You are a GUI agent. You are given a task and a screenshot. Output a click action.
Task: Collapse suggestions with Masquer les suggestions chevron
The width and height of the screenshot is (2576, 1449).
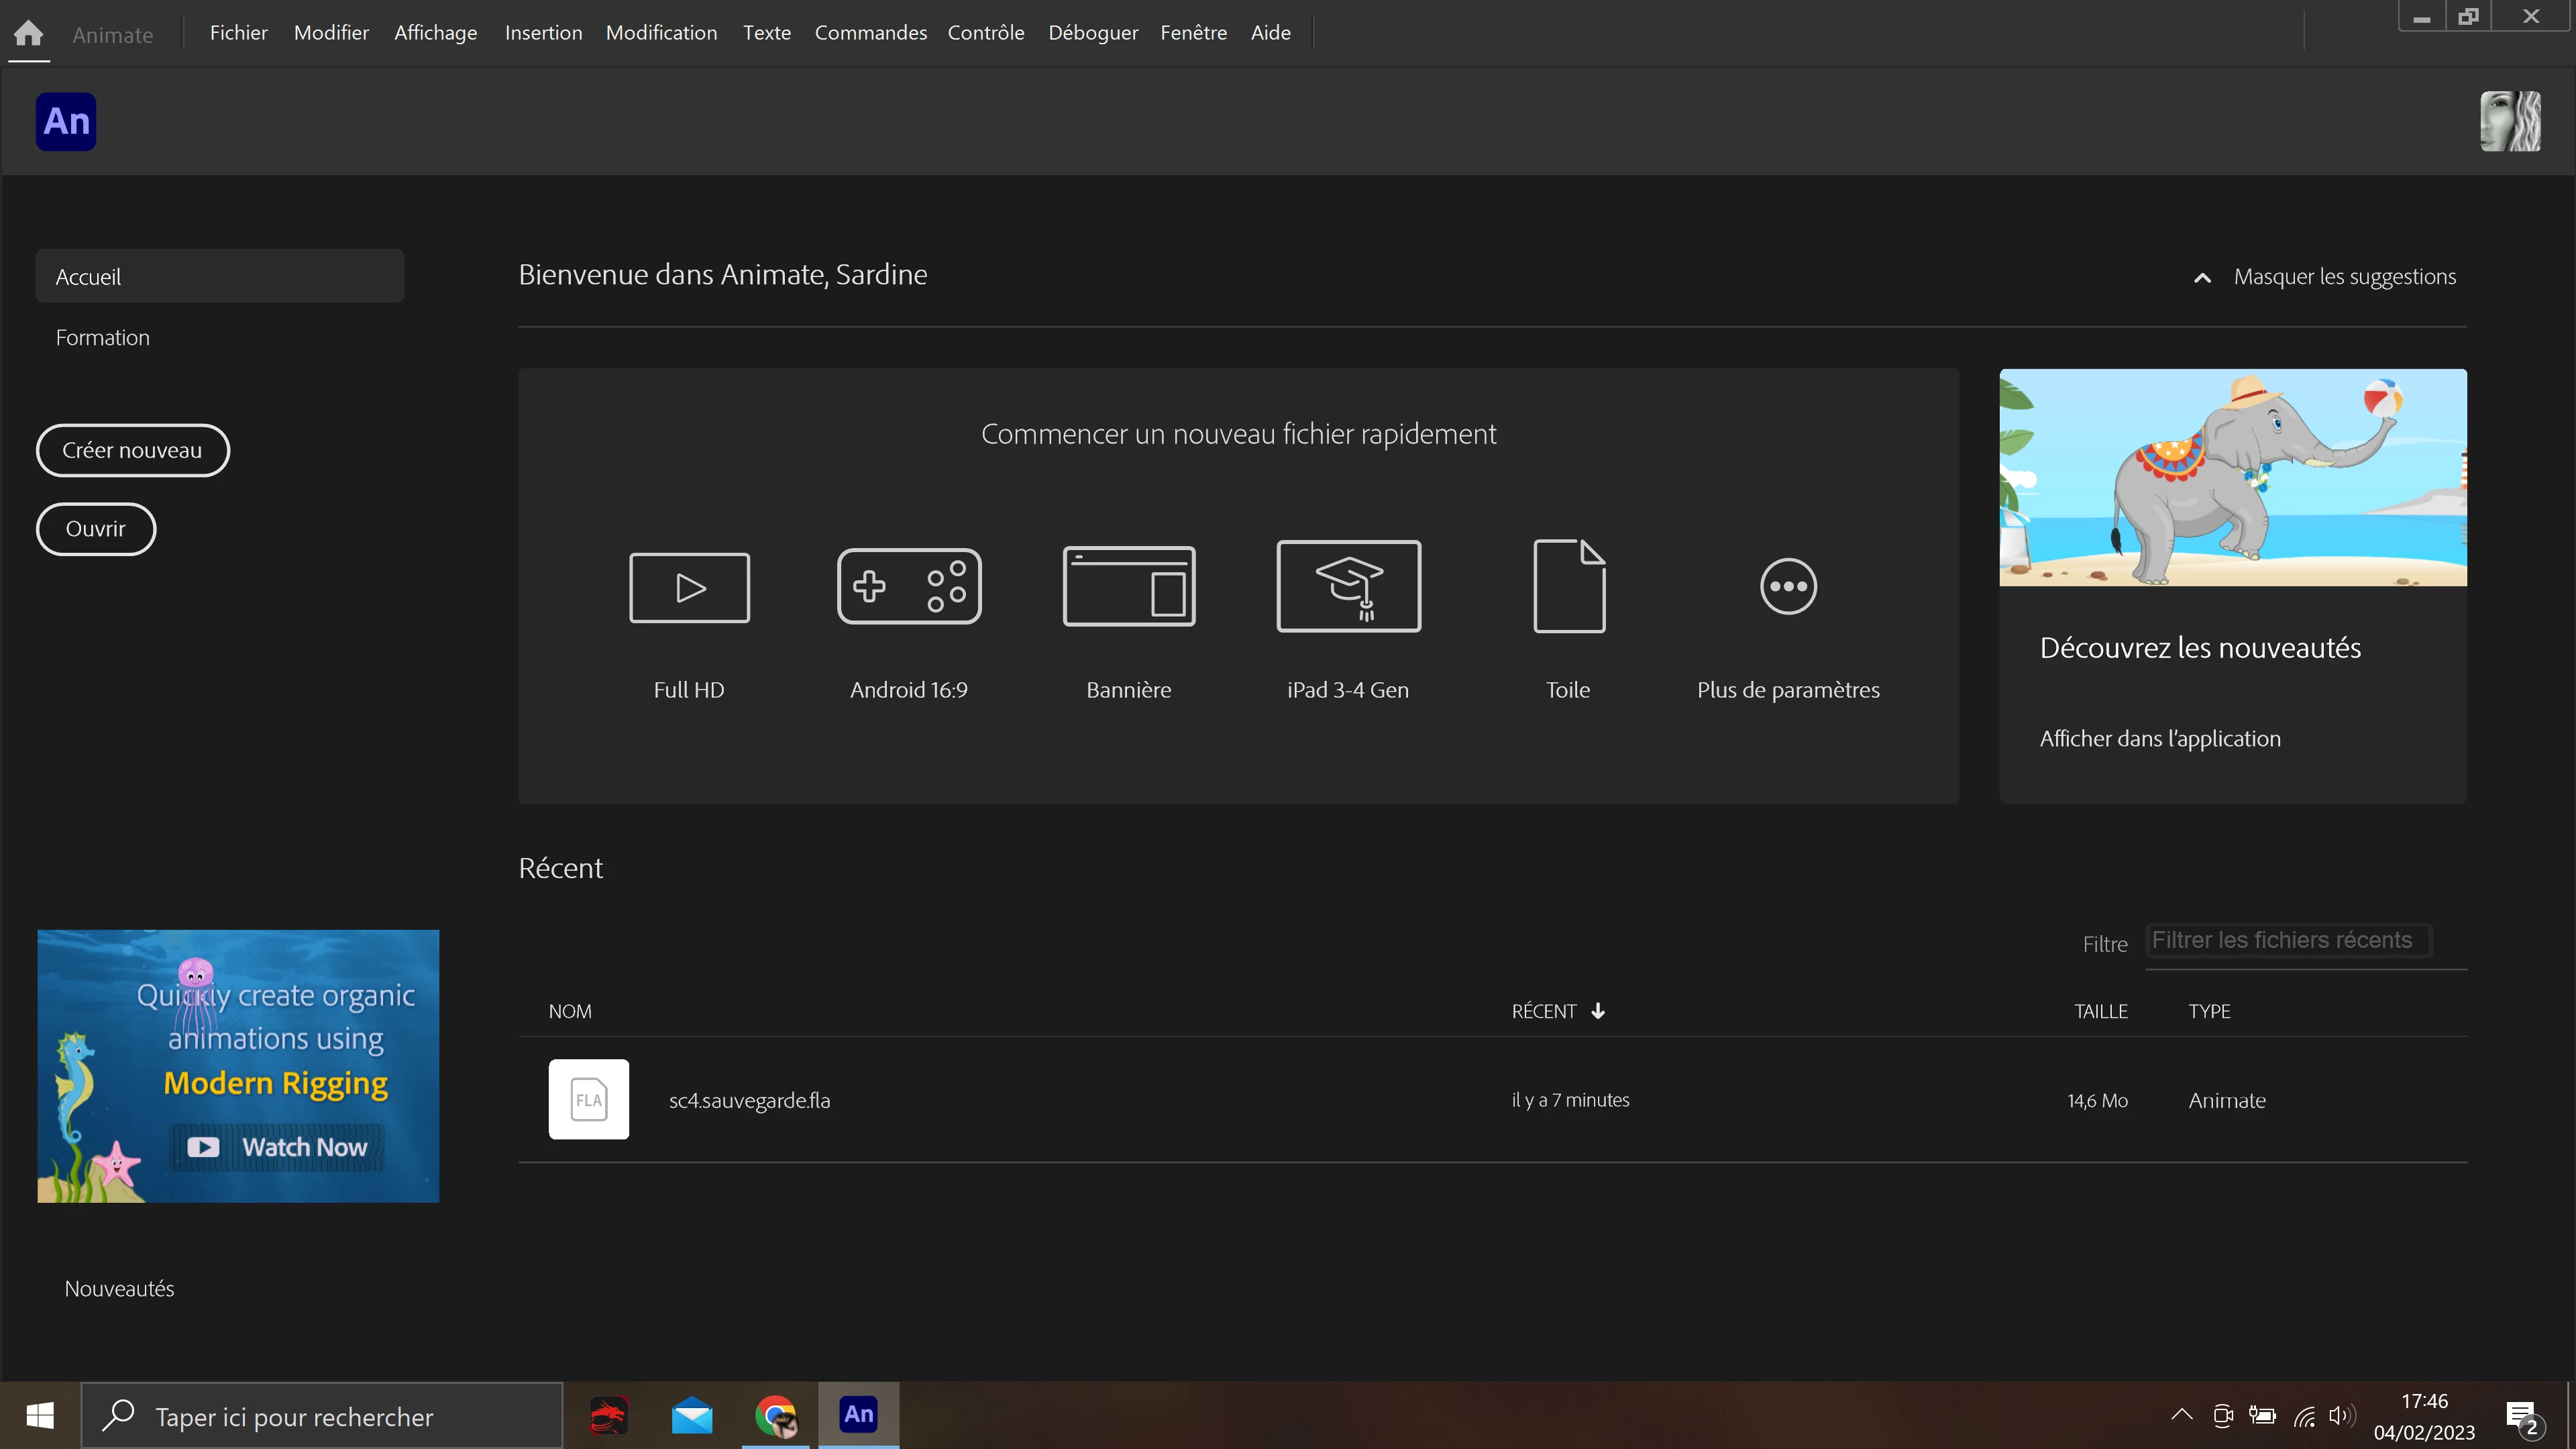point(2202,278)
